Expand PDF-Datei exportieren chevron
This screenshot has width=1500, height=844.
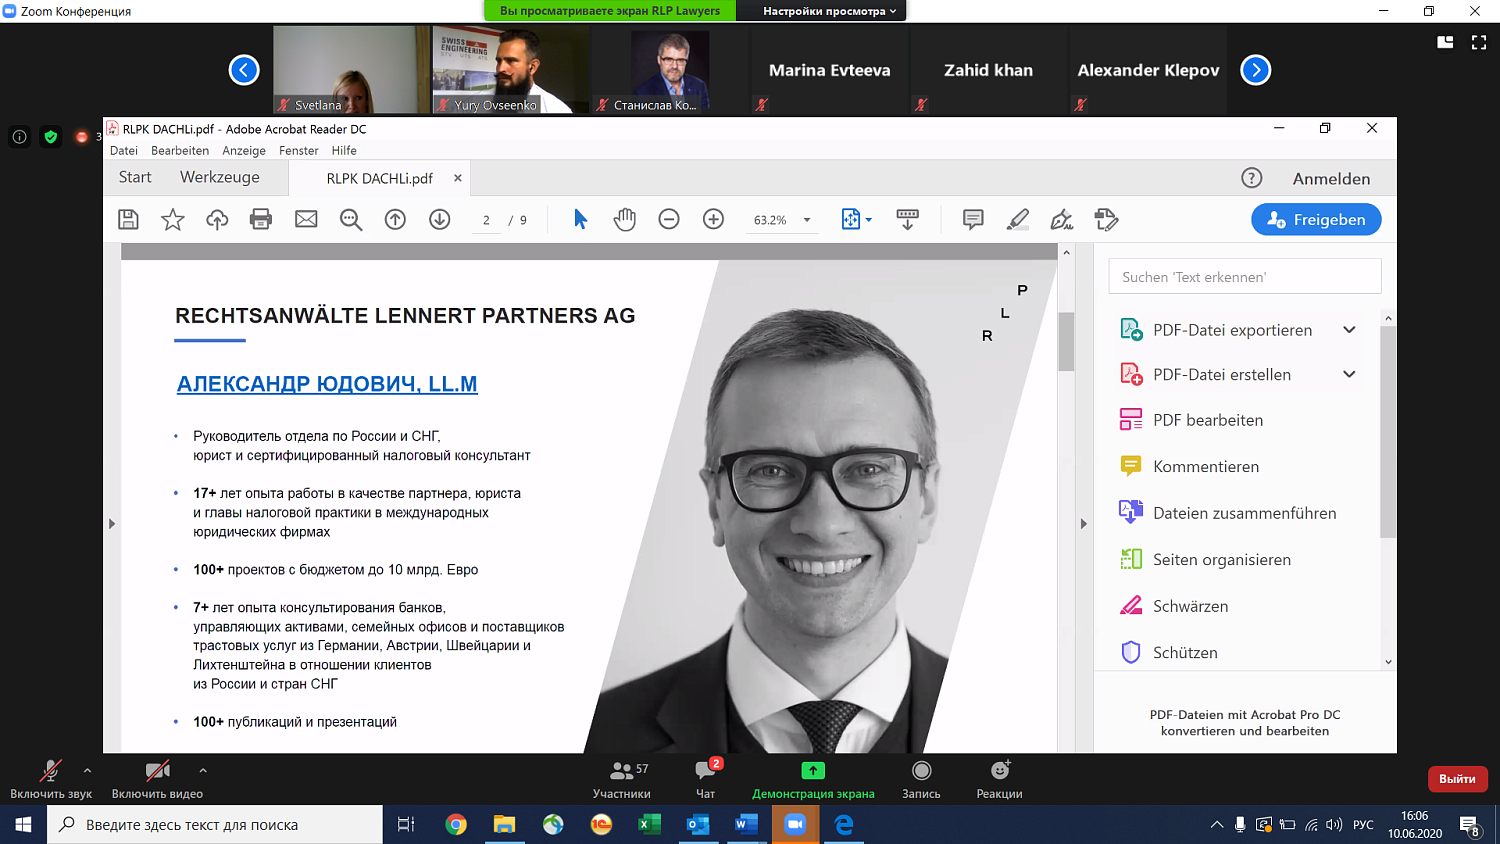(1349, 330)
